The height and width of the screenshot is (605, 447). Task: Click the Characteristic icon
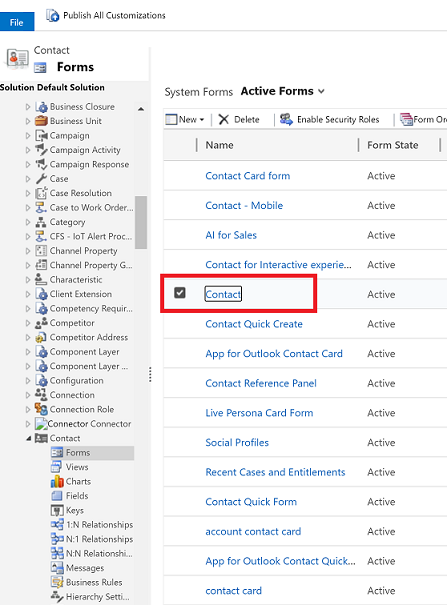(41, 279)
